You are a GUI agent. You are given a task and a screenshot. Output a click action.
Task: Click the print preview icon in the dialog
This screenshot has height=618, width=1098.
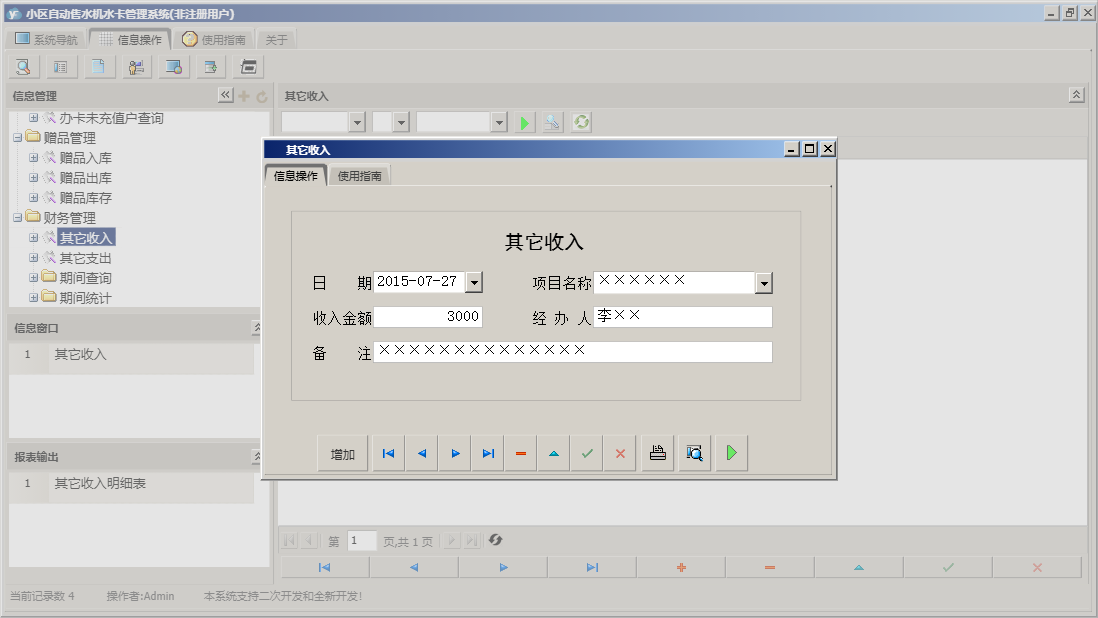point(694,453)
